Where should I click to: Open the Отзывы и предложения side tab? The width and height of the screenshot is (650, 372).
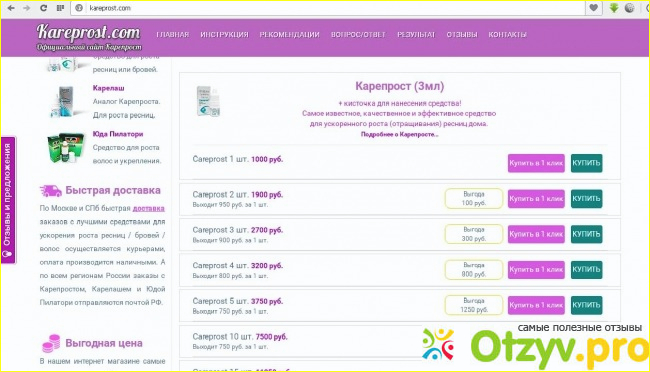[x=8, y=200]
